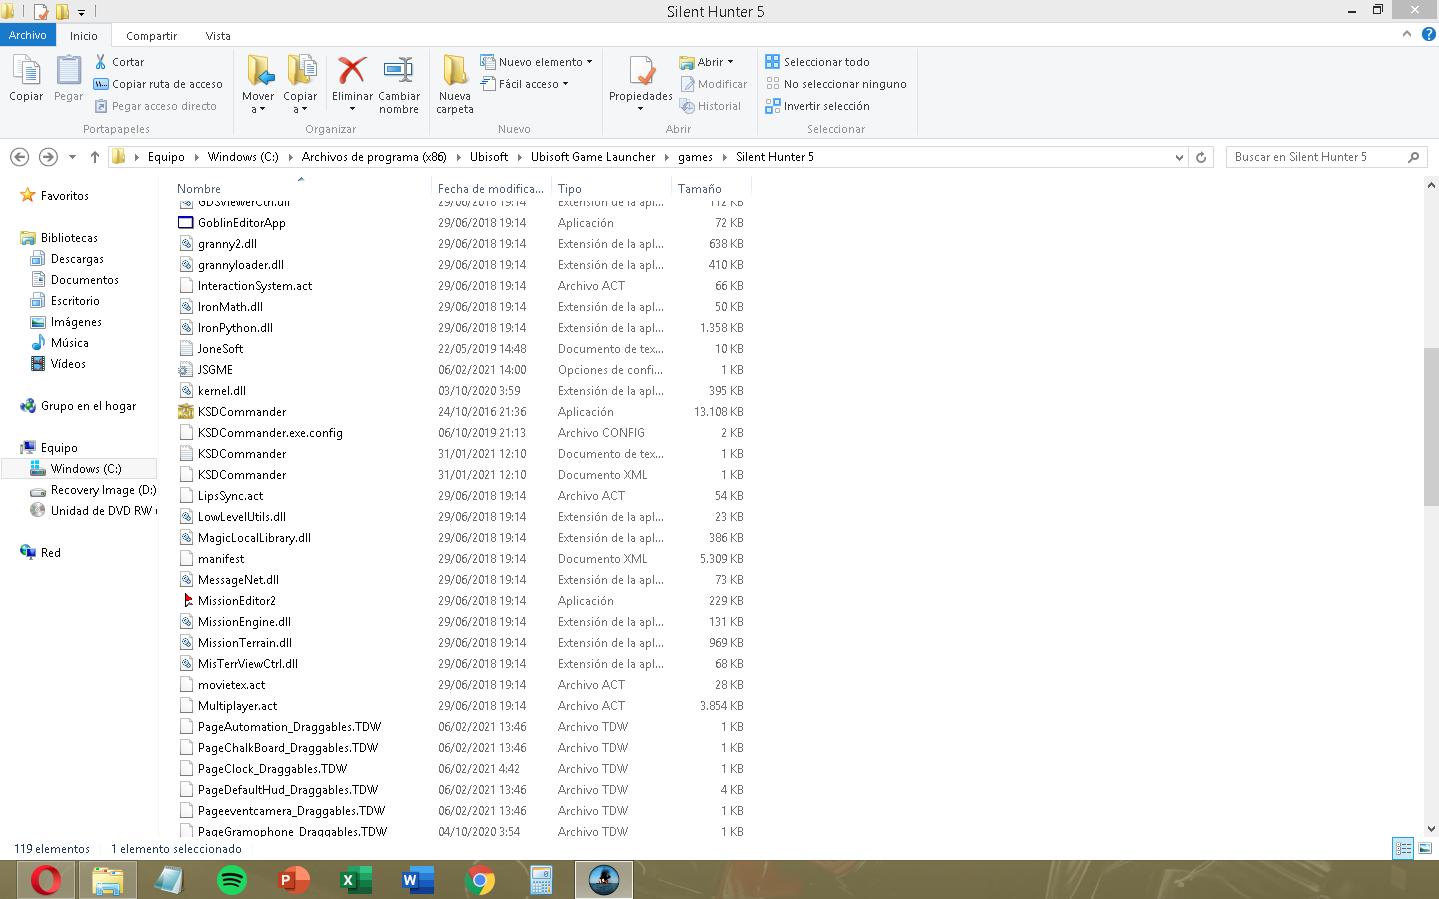Click the file list vertical scrollbar
The height and width of the screenshot is (899, 1439).
pyautogui.click(x=1431, y=428)
